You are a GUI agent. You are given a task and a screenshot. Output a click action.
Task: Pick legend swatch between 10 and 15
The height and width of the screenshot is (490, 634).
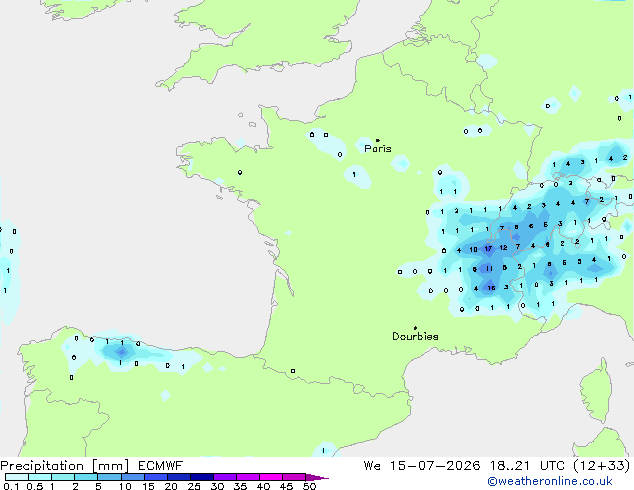[x=132, y=477]
